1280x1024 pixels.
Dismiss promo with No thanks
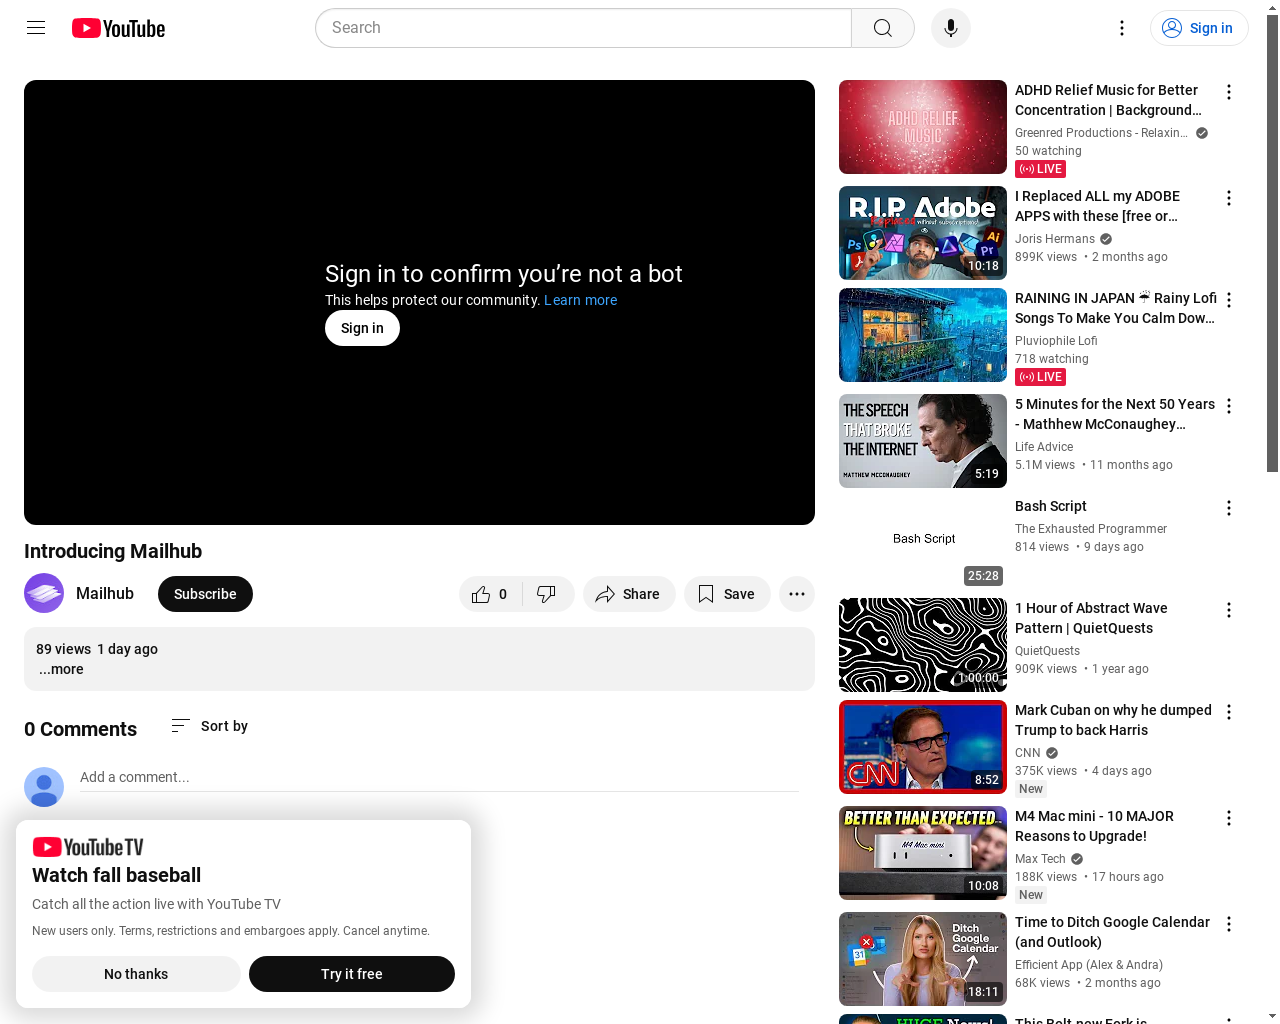[x=136, y=974]
